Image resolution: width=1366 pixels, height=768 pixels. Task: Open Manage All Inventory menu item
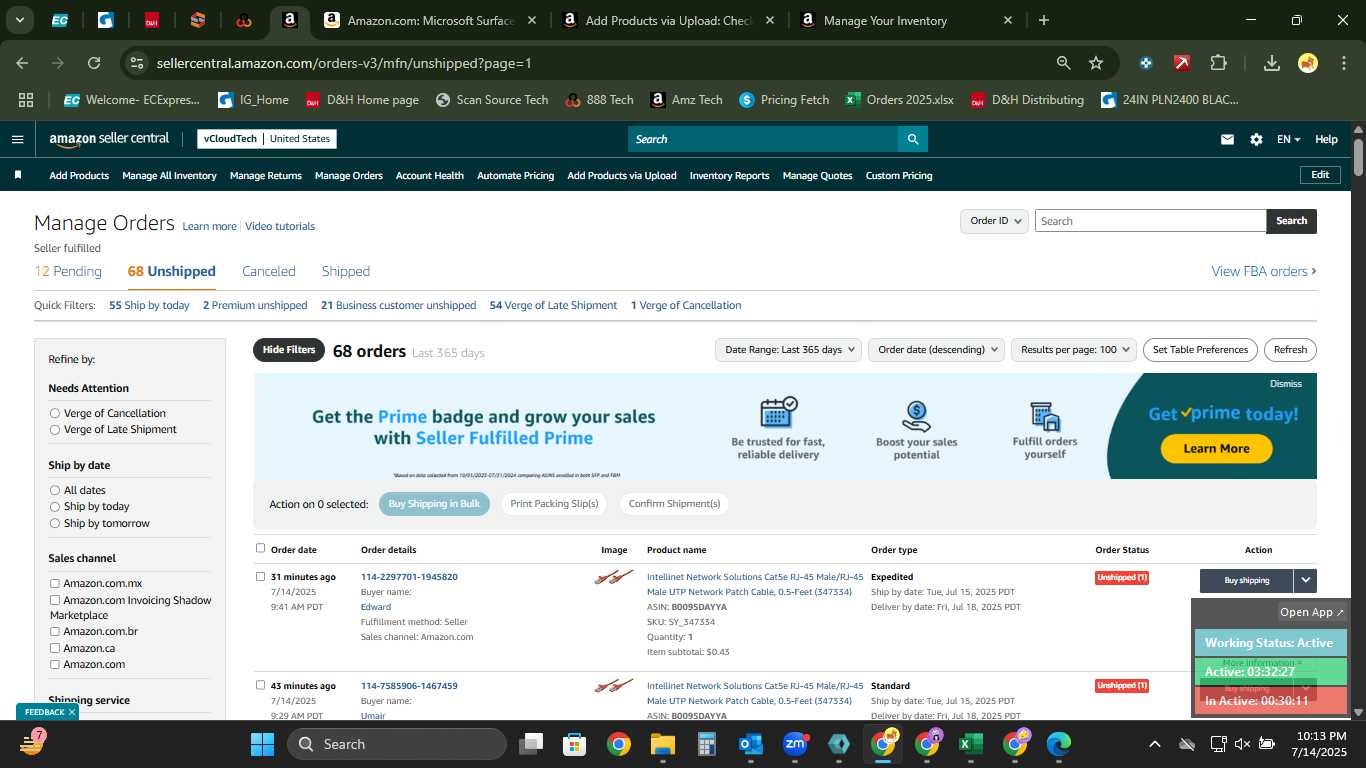[x=169, y=175]
